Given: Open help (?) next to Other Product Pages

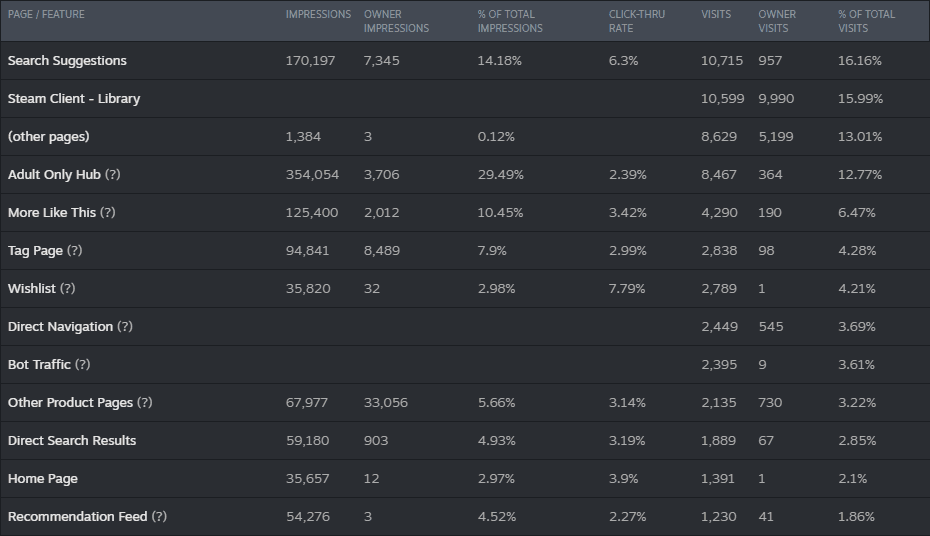Looking at the screenshot, I should (145, 402).
